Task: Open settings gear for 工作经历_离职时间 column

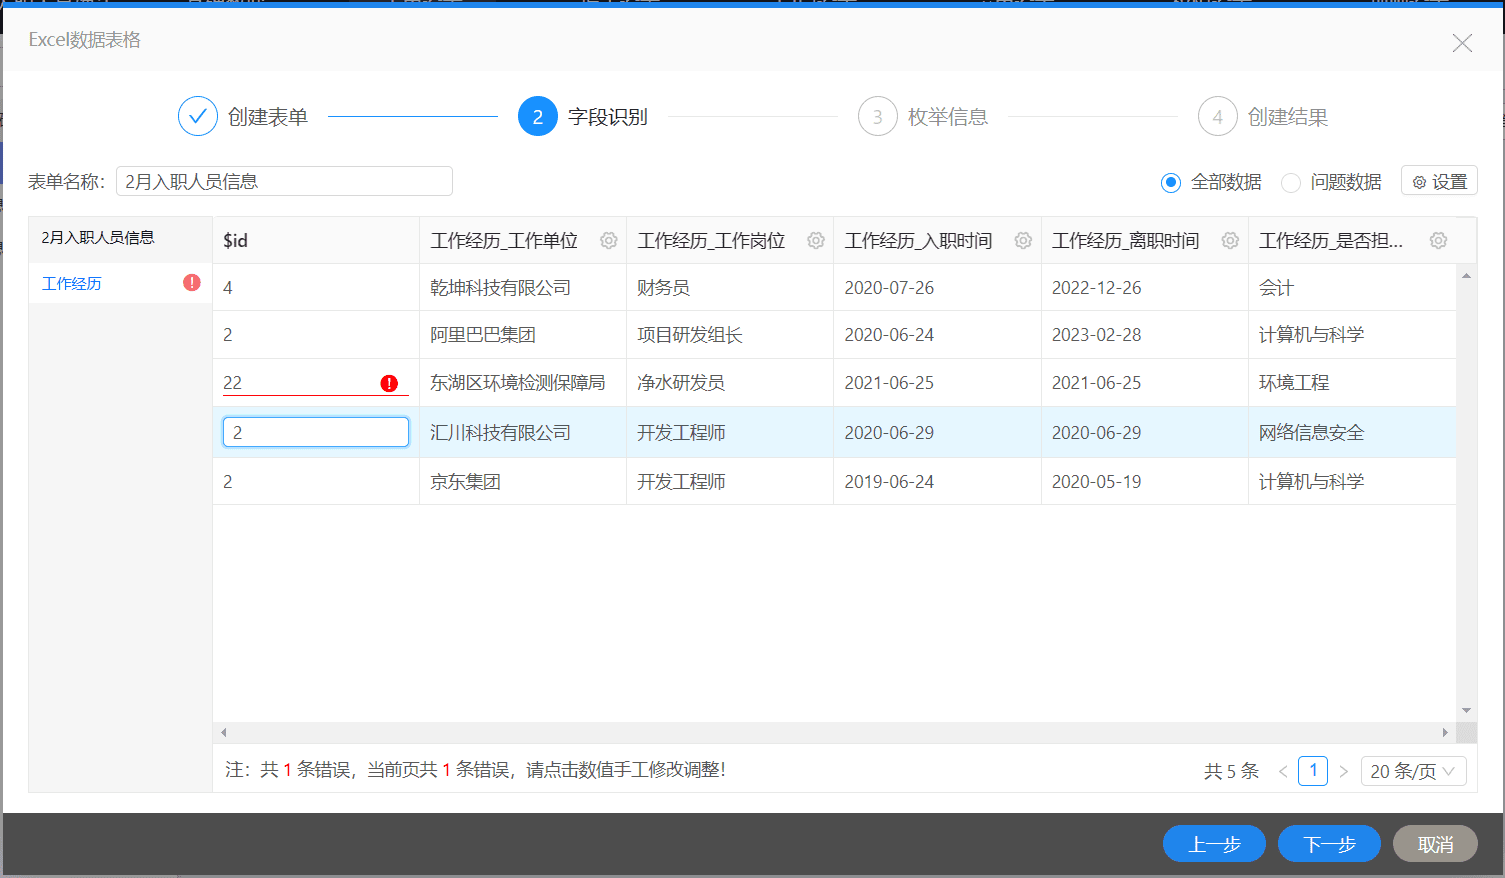Action: tap(1230, 241)
